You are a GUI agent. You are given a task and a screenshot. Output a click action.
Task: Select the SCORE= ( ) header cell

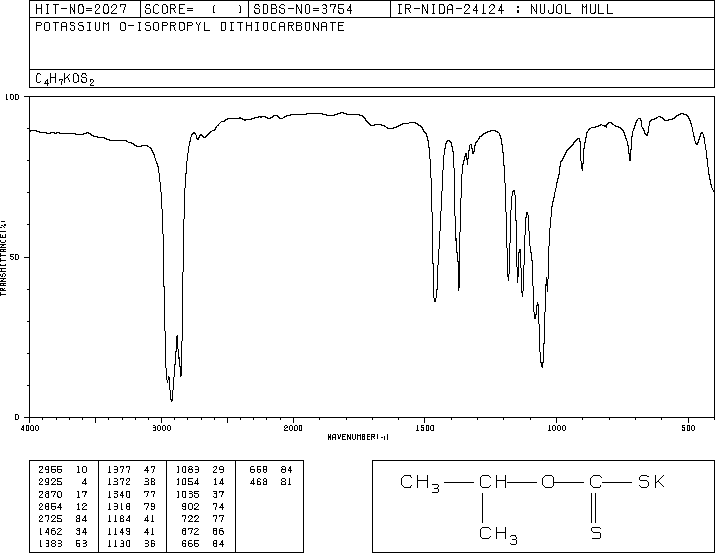[193, 9]
